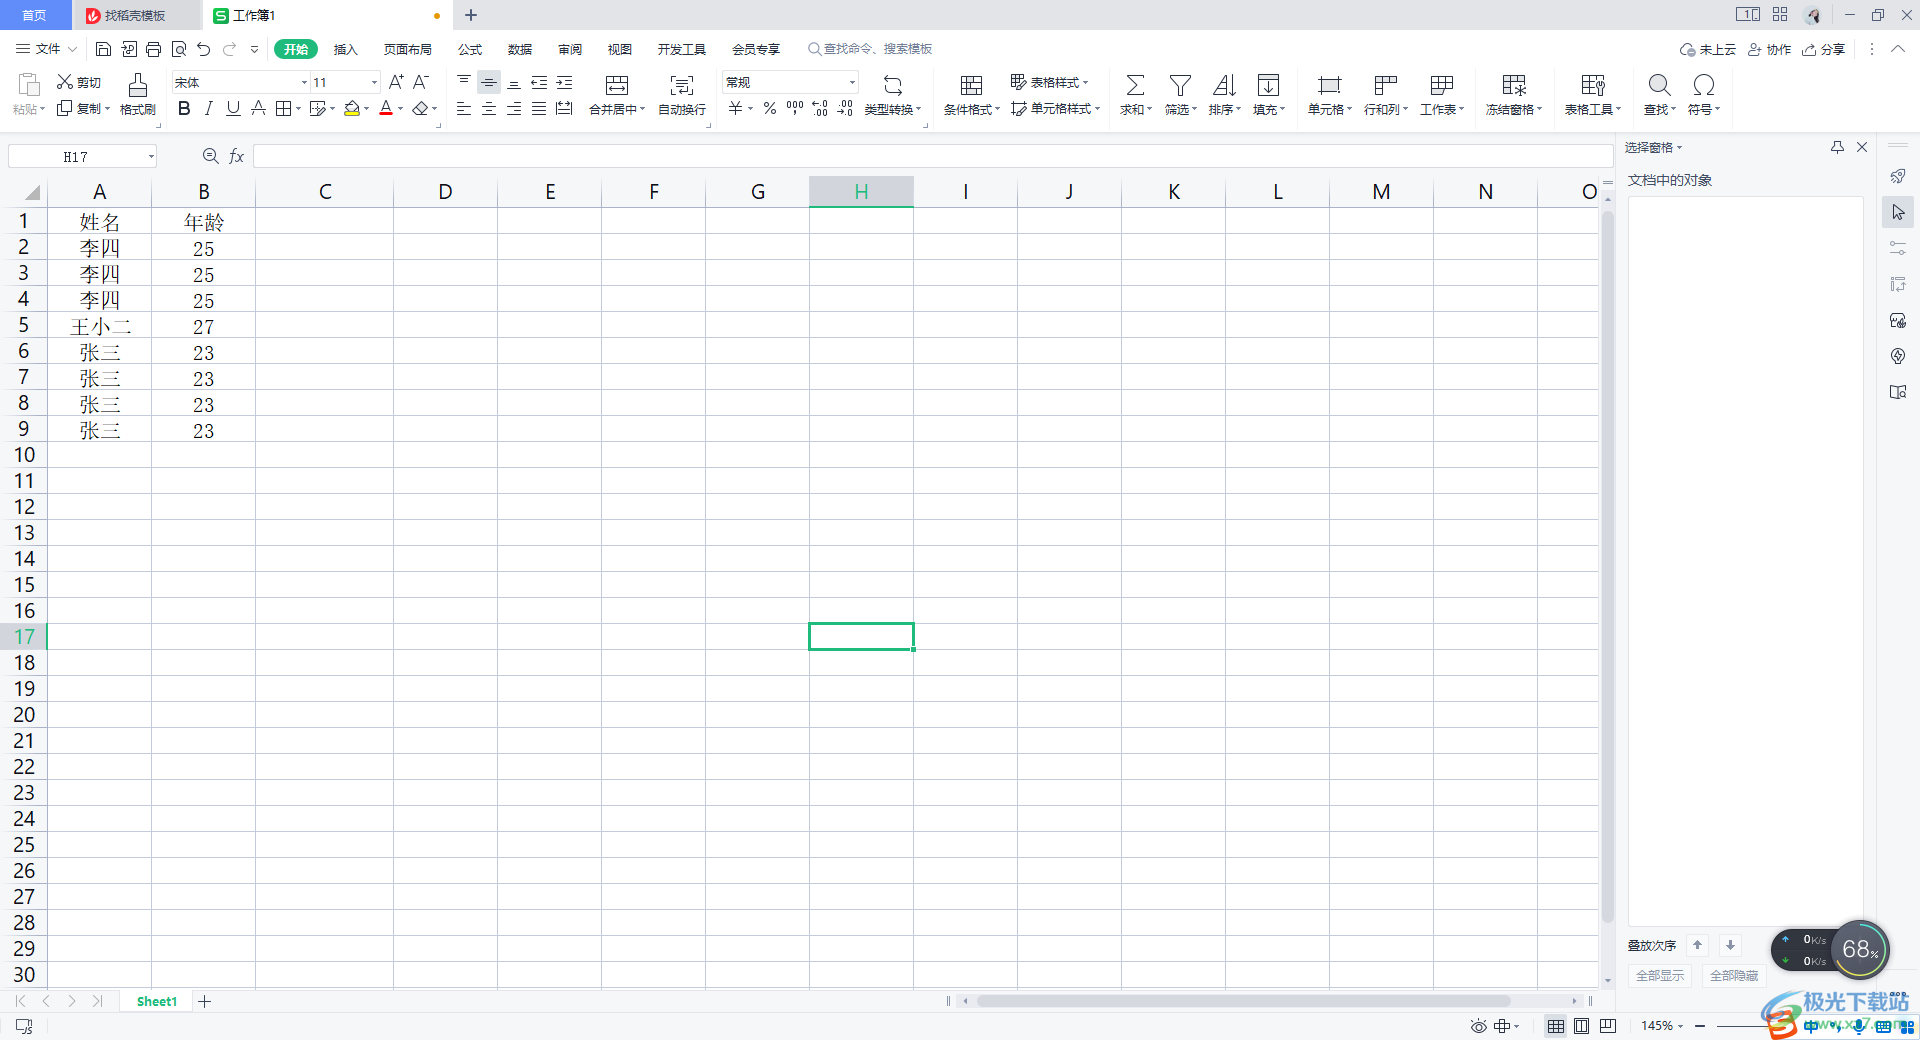Open Conditional Formatting (条件格式) menu
Image resolution: width=1920 pixels, height=1040 pixels.
[x=971, y=95]
